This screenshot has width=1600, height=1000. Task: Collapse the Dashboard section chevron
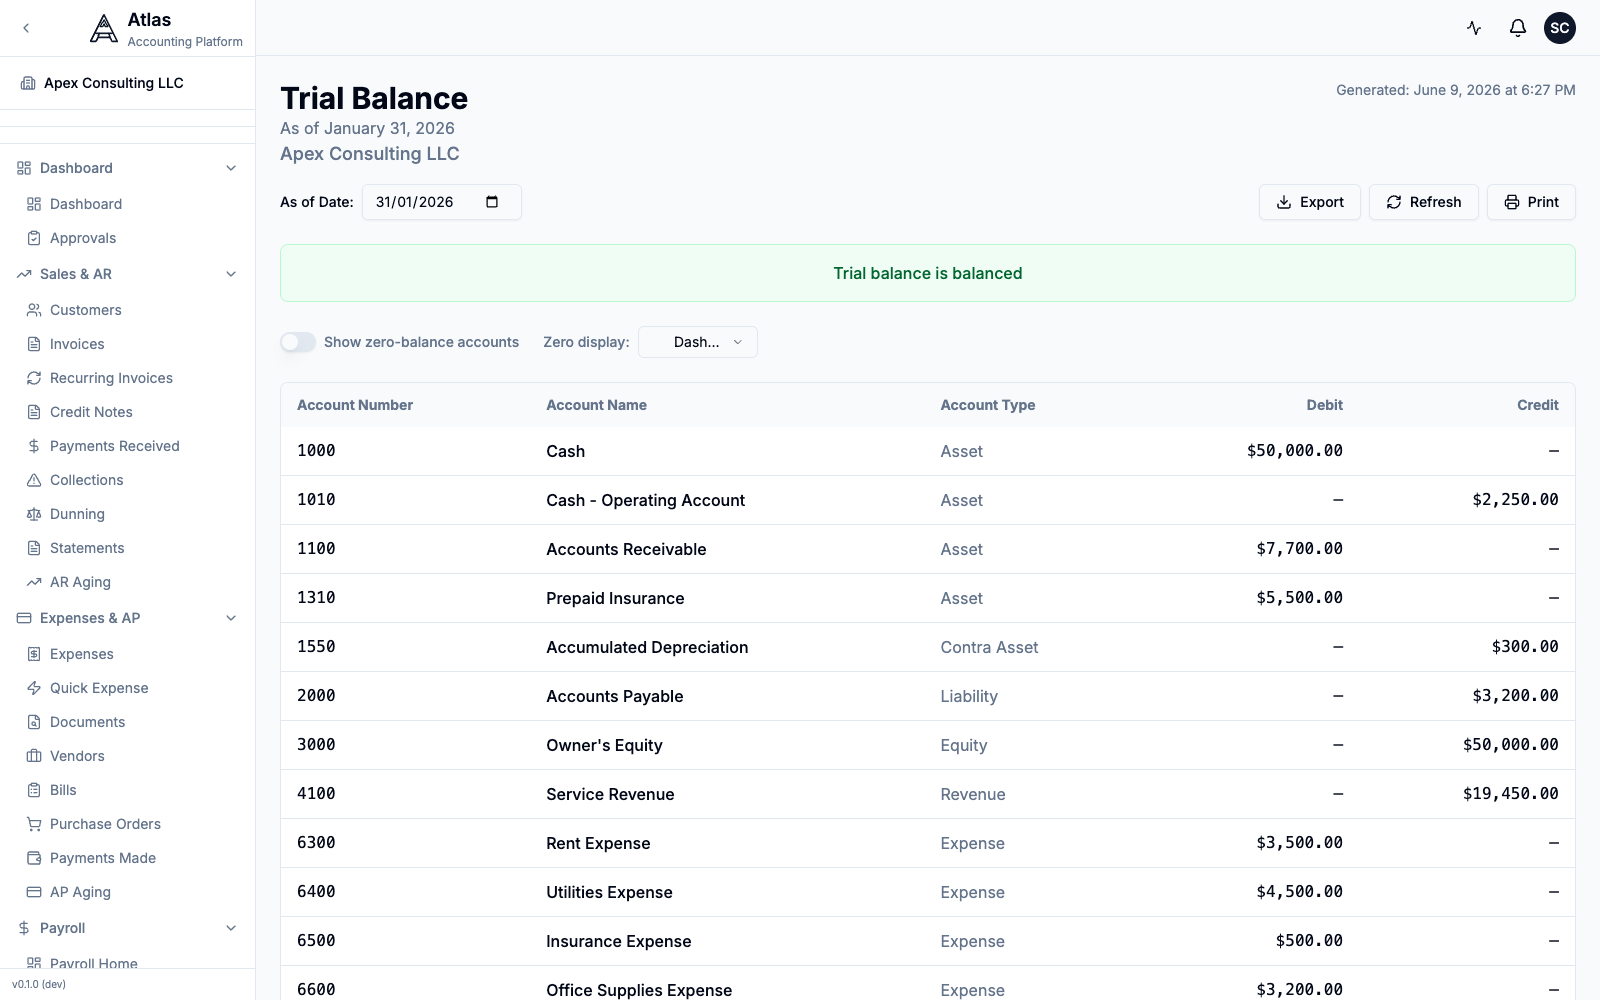coord(231,168)
